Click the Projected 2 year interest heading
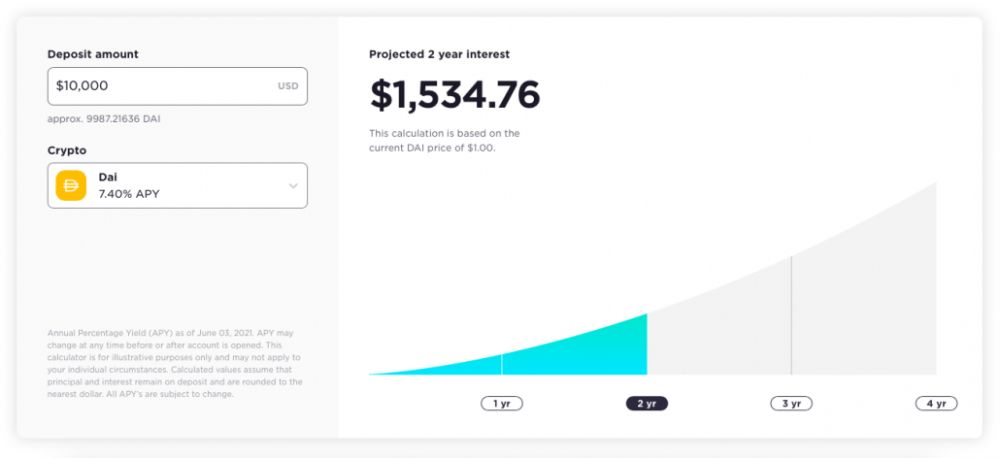This screenshot has height=458, width=1000. tap(439, 54)
